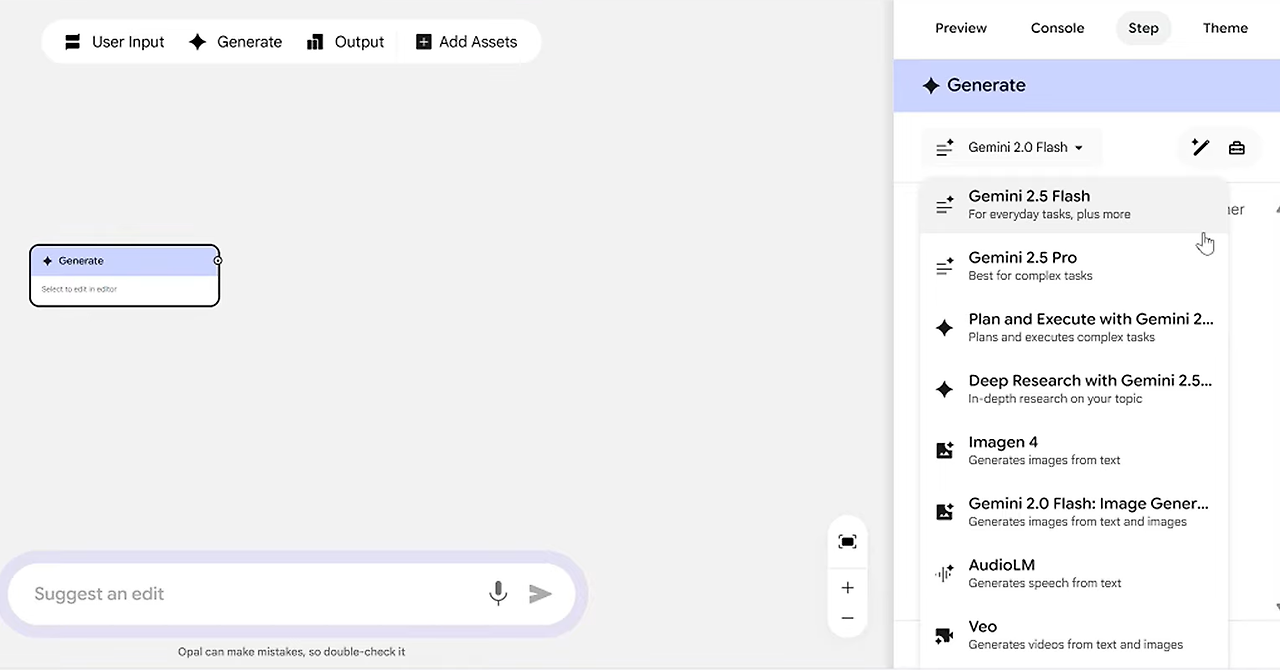Click the 'Select to edit in editor' text

[x=79, y=289]
